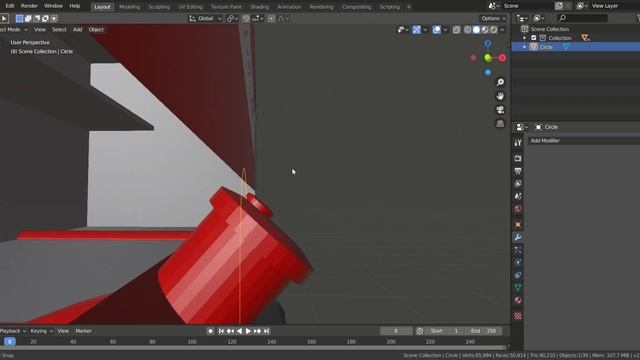Image resolution: width=640 pixels, height=360 pixels.
Task: Open the Render properties tab
Action: point(518,158)
